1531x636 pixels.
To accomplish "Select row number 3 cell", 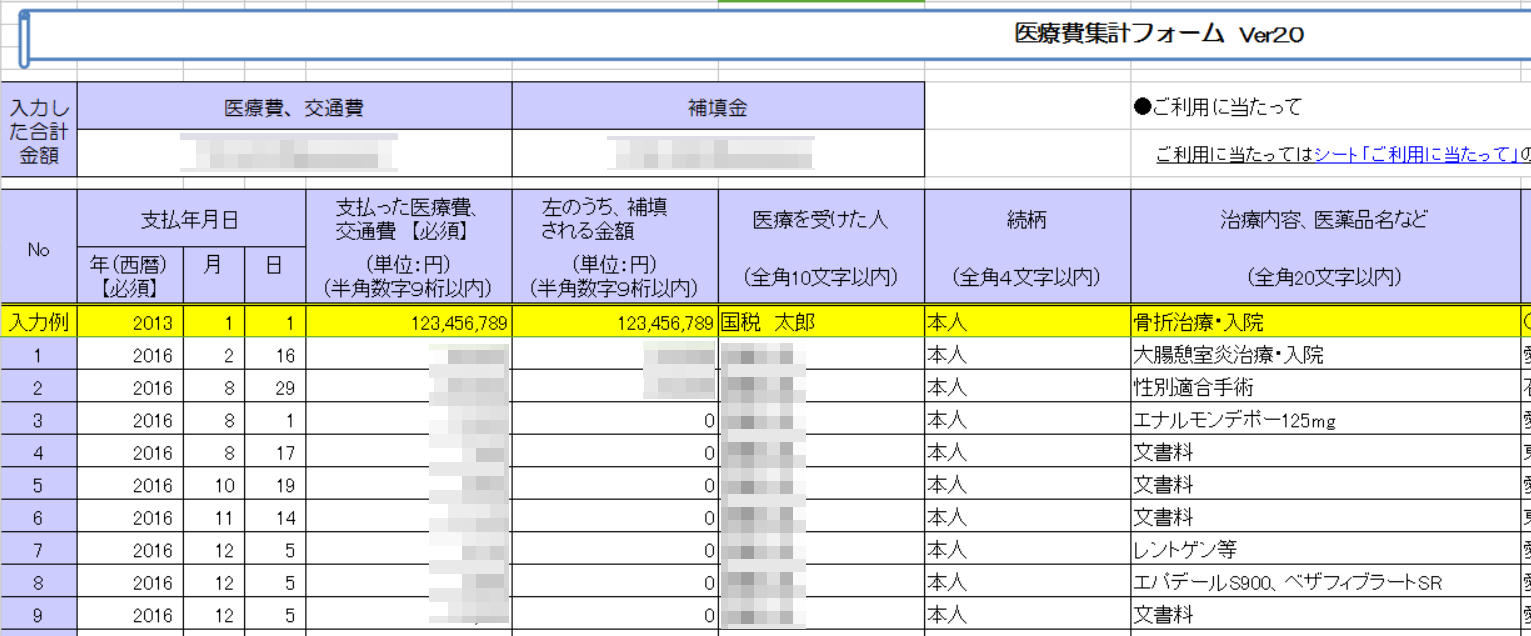I will tap(39, 420).
